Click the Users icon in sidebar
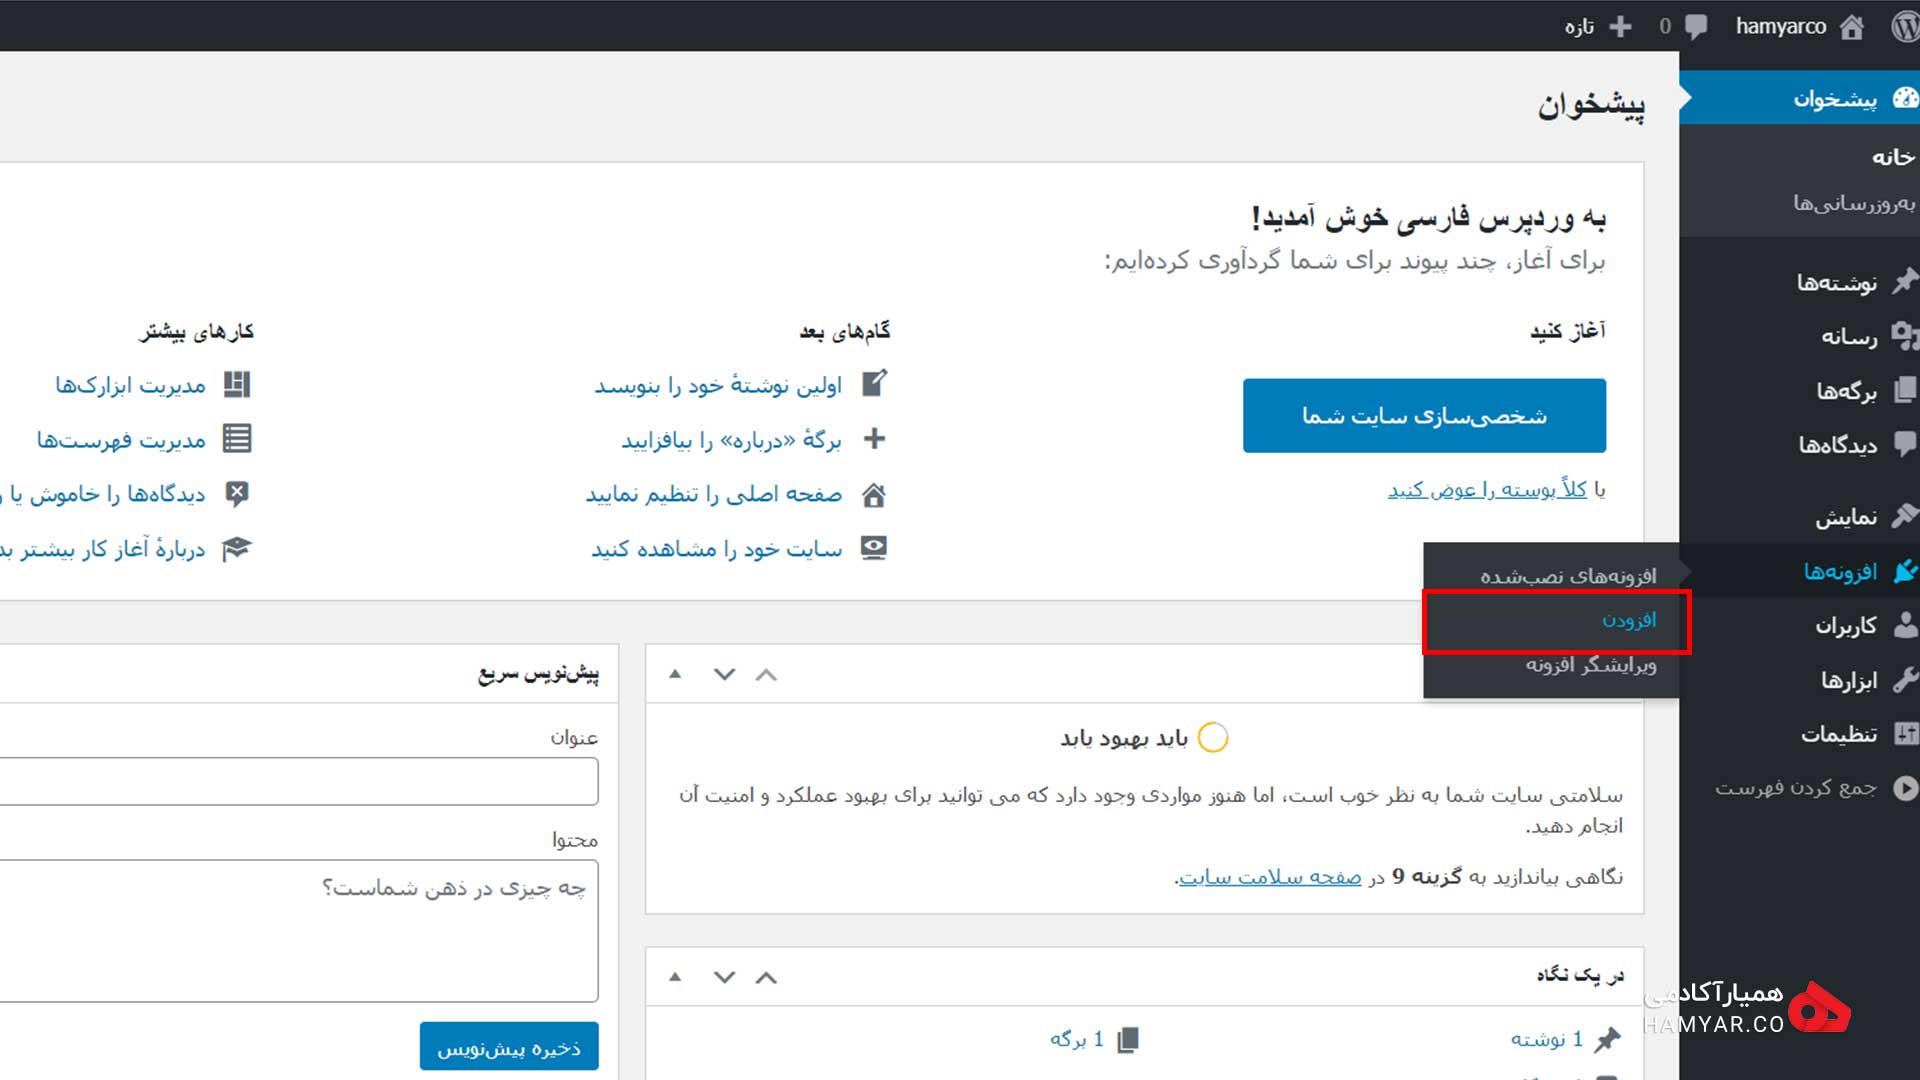Image resolution: width=1920 pixels, height=1080 pixels. coord(1905,625)
